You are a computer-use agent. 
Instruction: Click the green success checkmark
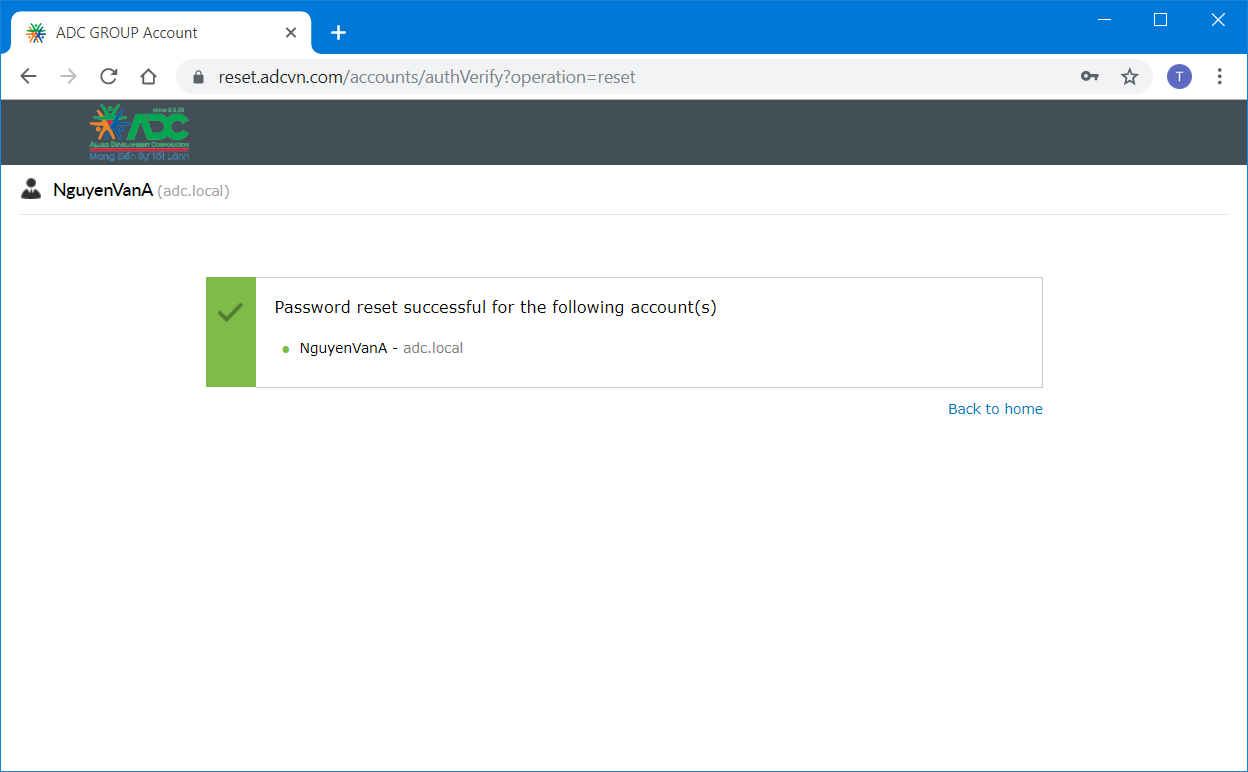click(x=230, y=313)
